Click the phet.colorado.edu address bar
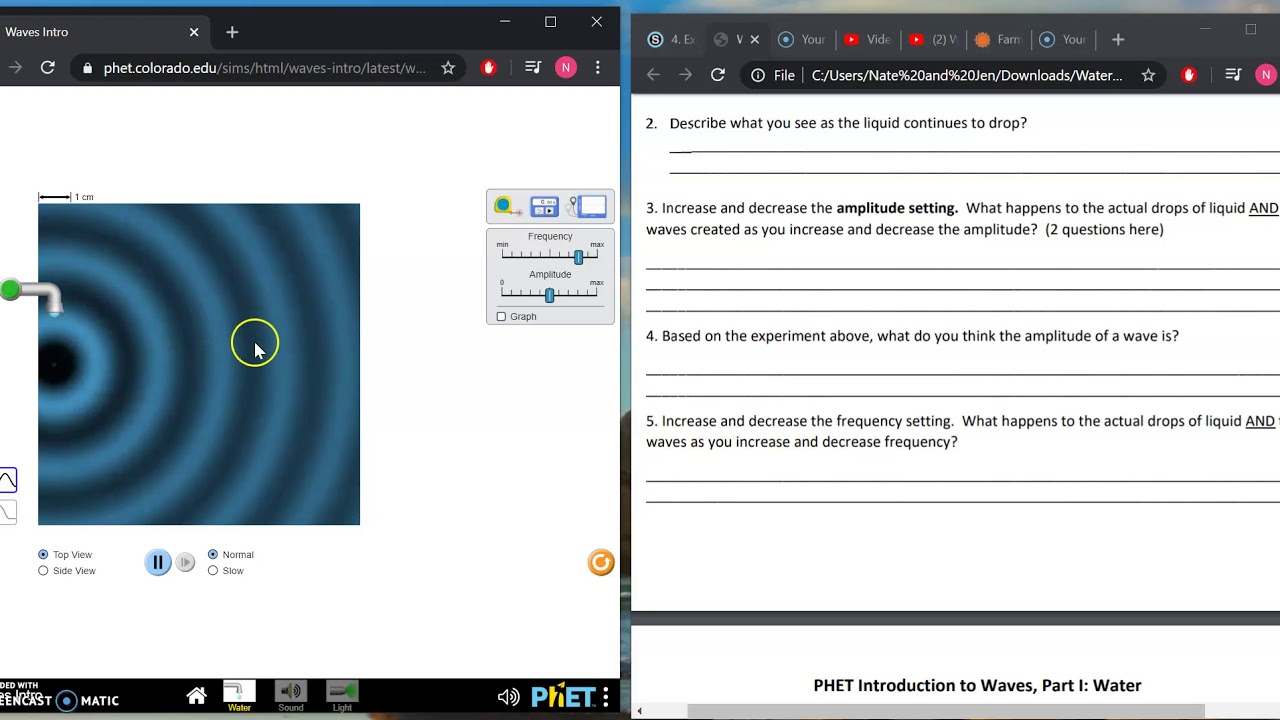1280x720 pixels. click(265, 68)
